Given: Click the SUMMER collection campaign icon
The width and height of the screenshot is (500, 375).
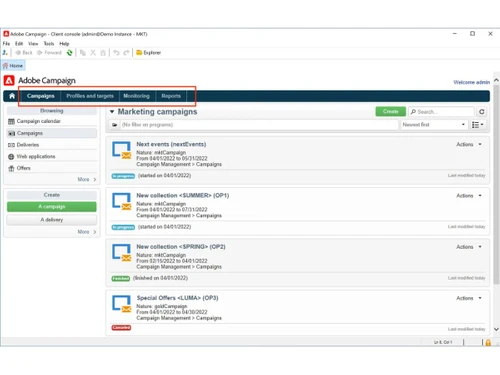Looking at the screenshot, I should coord(121,202).
